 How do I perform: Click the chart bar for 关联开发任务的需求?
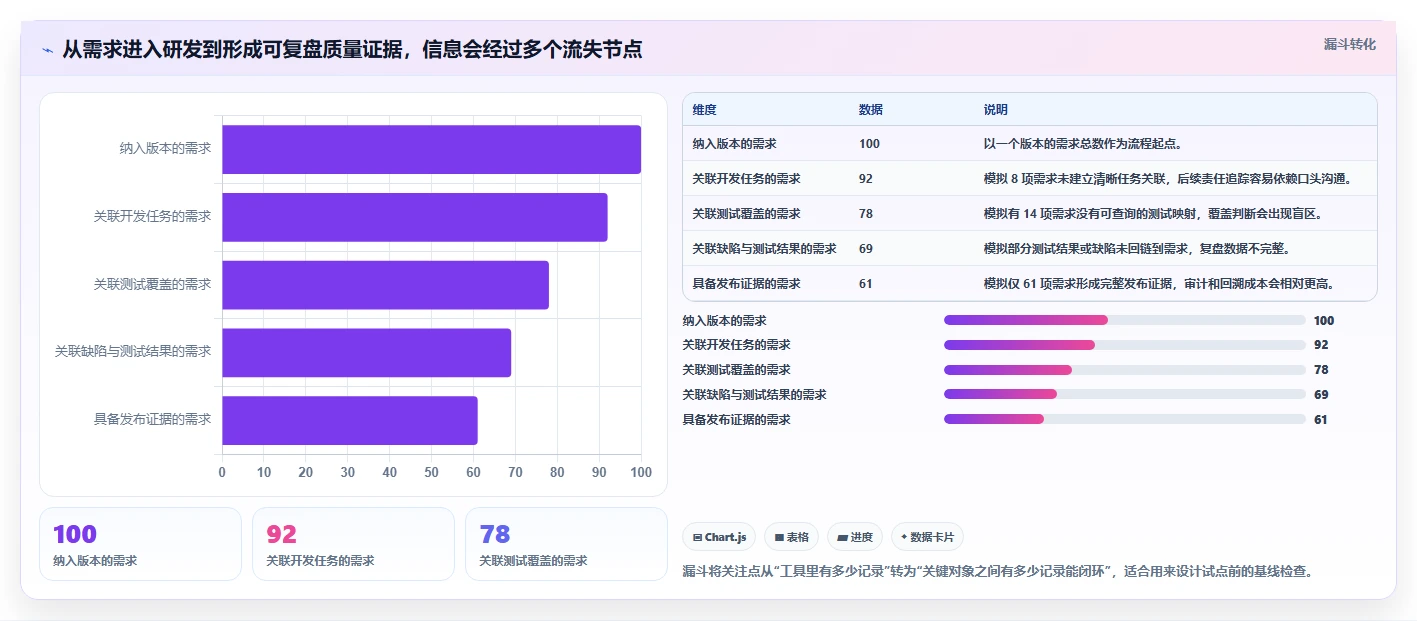(415, 217)
